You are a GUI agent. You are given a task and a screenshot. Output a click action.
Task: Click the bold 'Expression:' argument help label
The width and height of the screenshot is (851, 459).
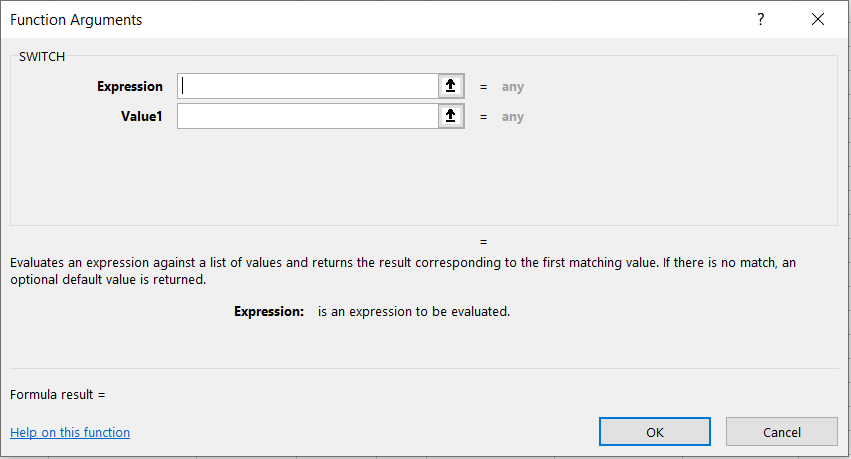click(269, 312)
